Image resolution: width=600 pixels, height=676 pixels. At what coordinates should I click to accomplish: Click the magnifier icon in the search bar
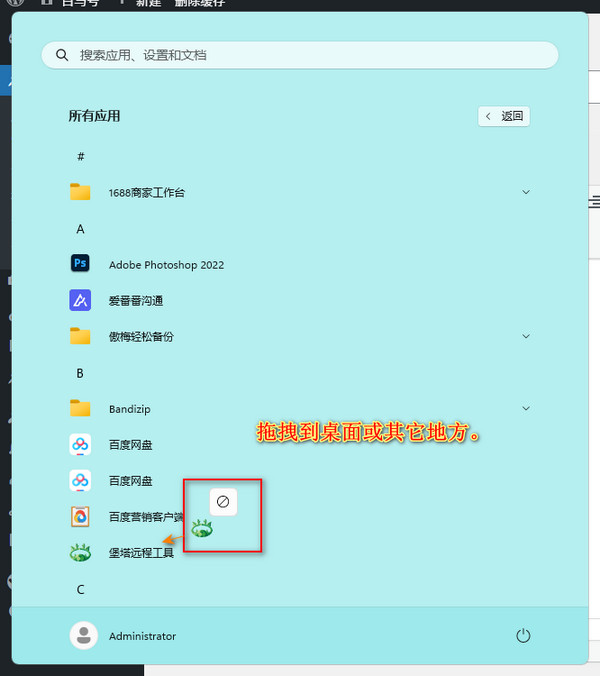pyautogui.click(x=62, y=55)
